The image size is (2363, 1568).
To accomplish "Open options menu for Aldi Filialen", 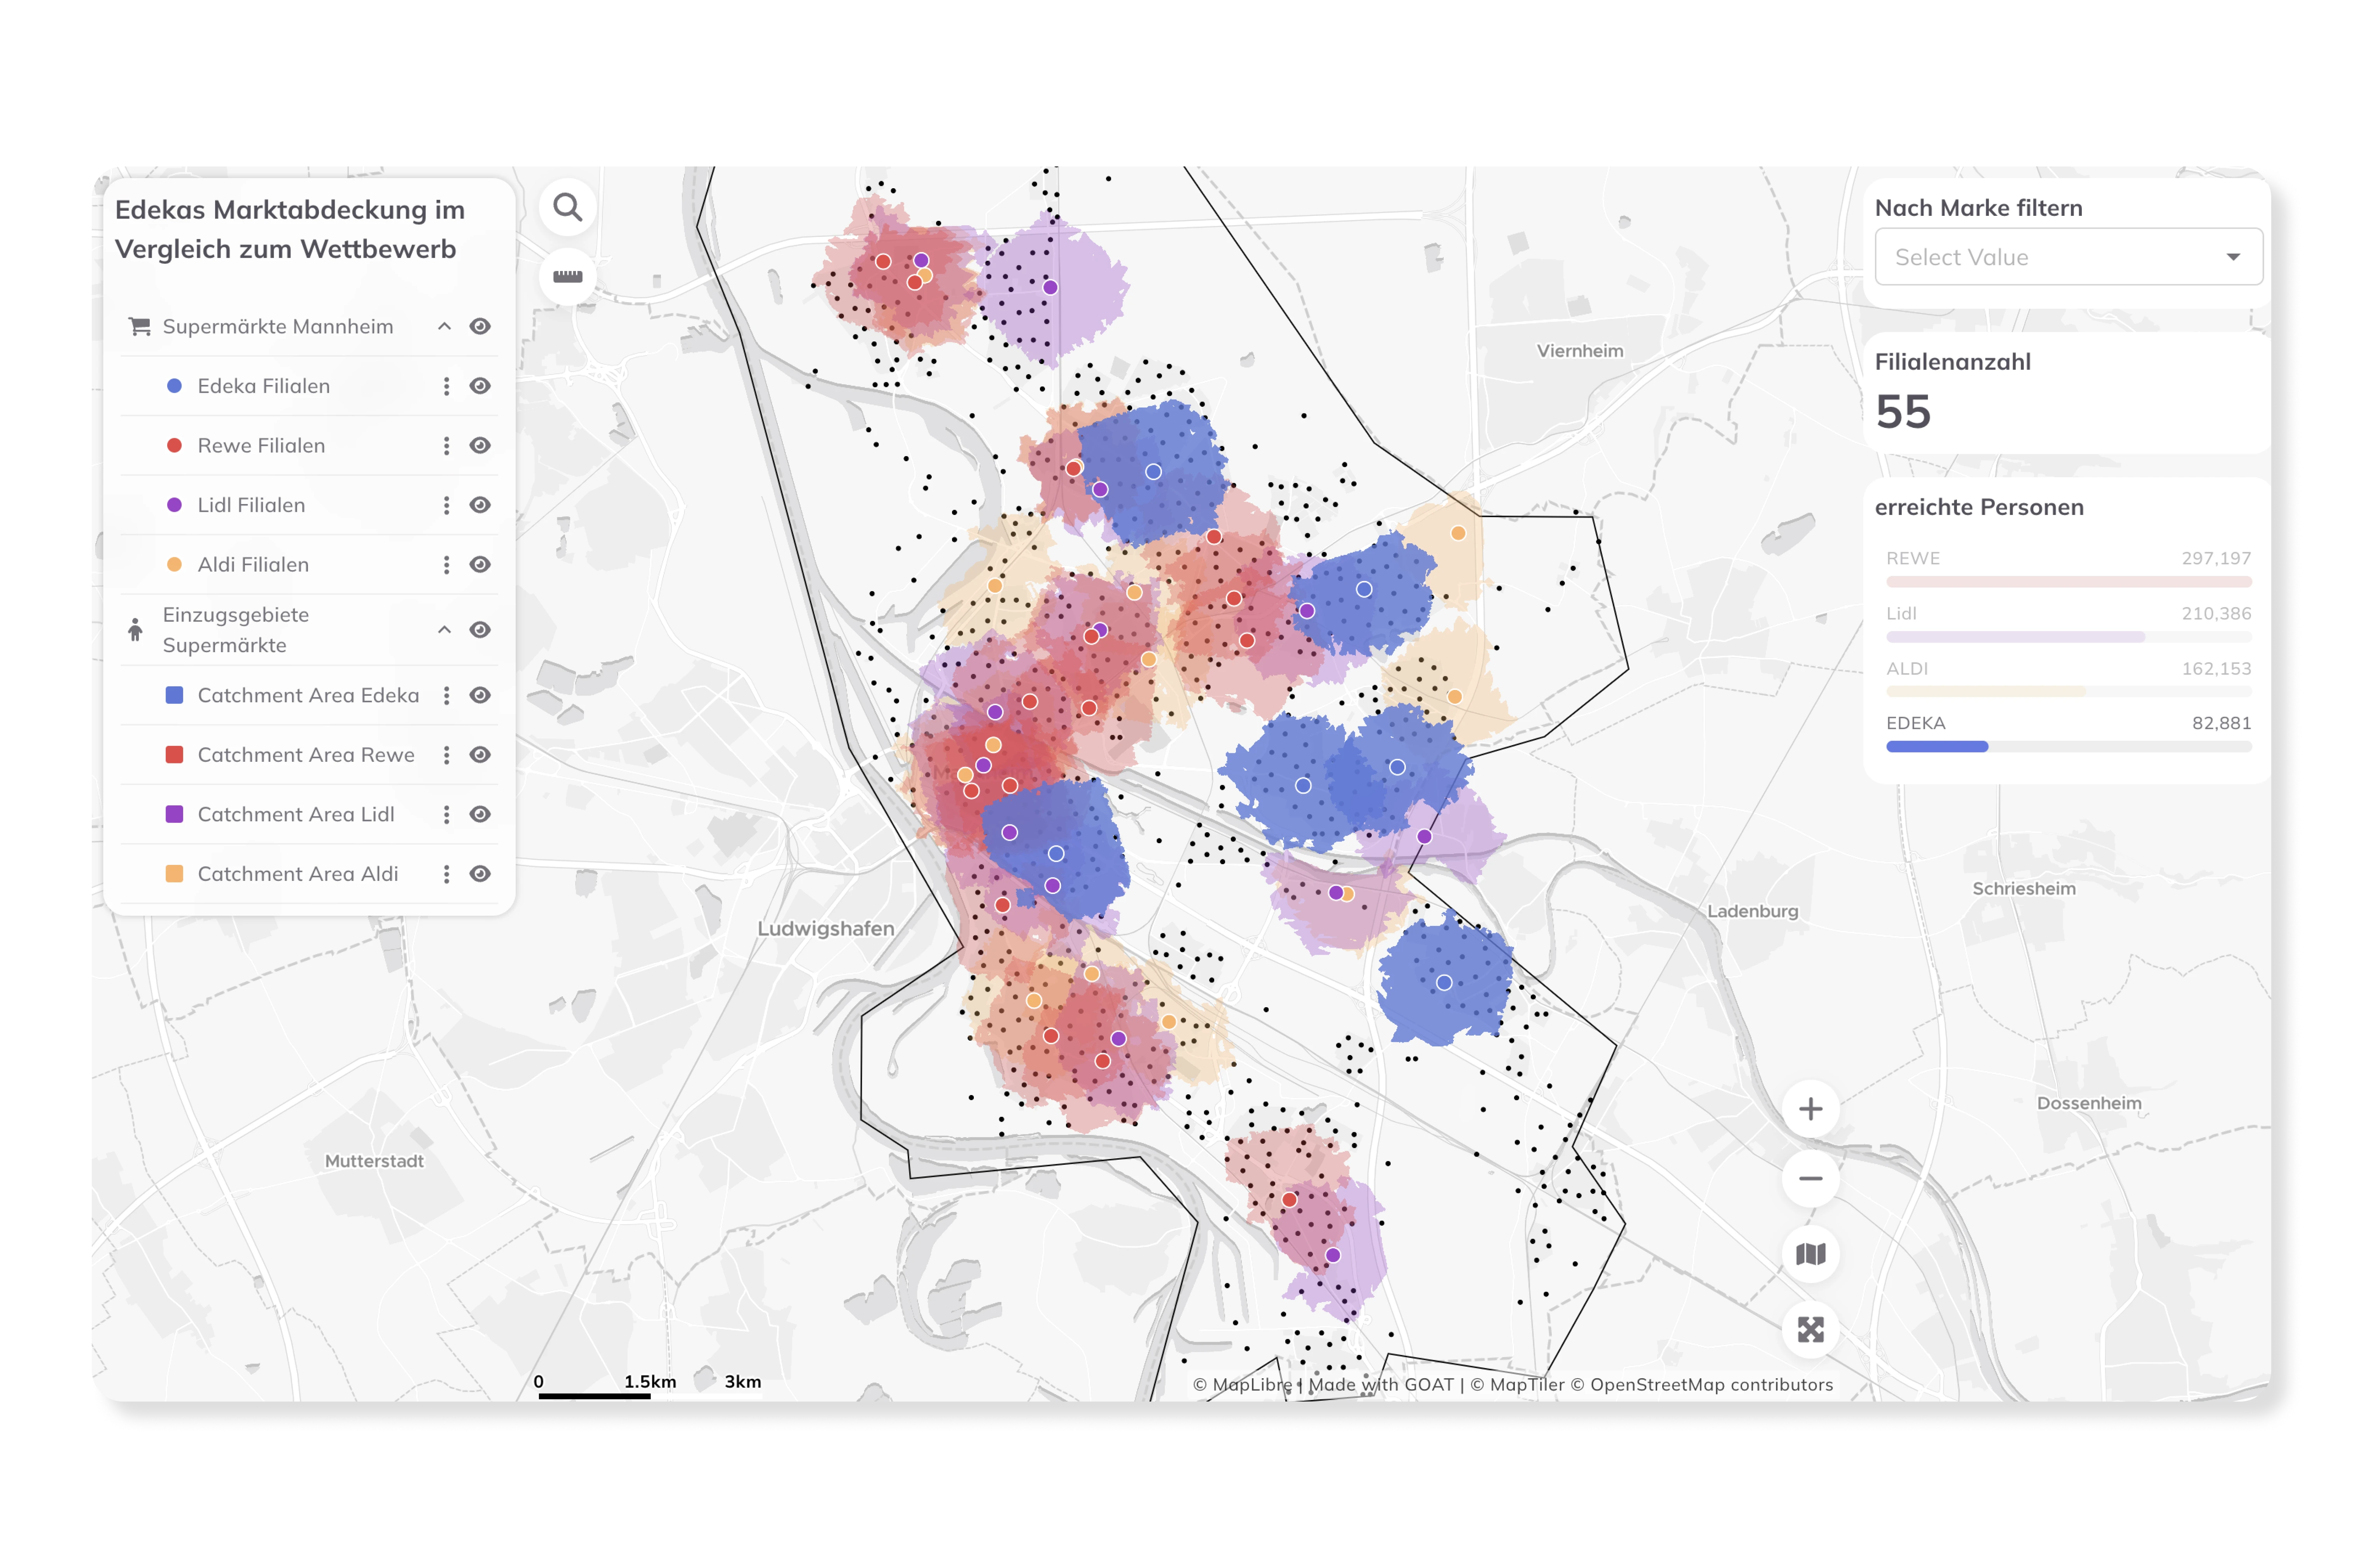I will pos(446,565).
